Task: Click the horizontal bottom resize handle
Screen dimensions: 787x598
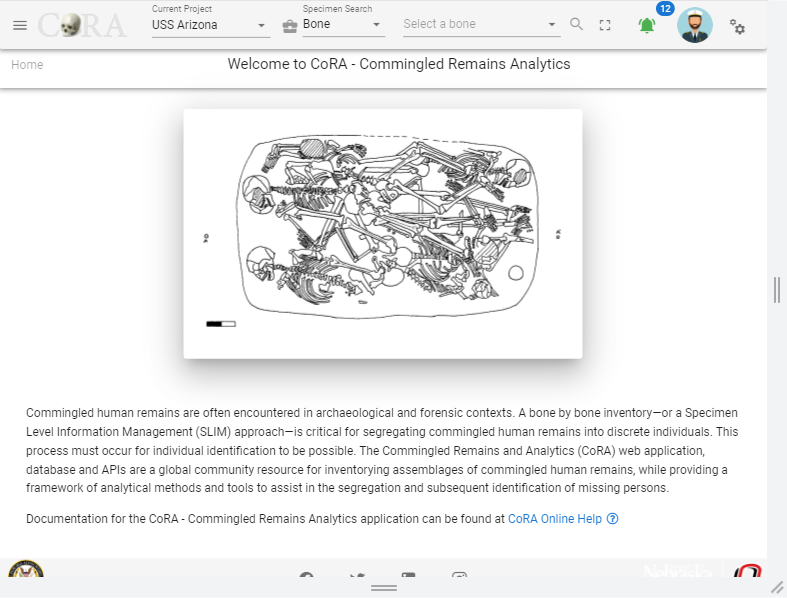Action: point(384,587)
